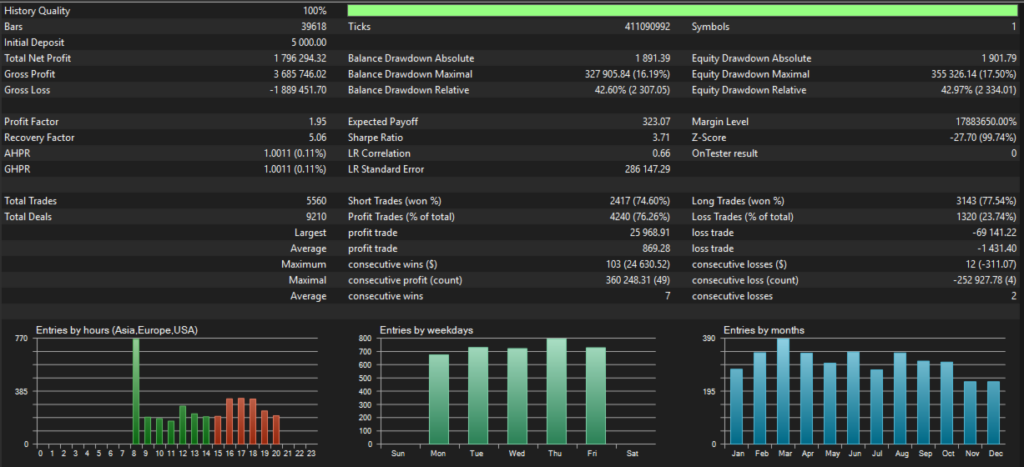Click the Mon bar in weekdays chart

439,400
